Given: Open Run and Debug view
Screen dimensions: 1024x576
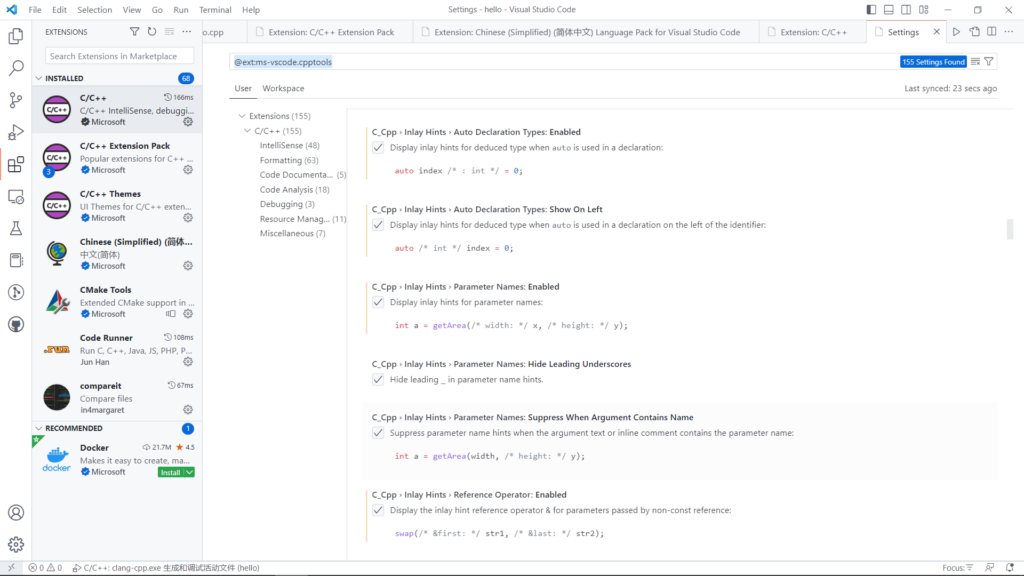Looking at the screenshot, I should tap(16, 133).
